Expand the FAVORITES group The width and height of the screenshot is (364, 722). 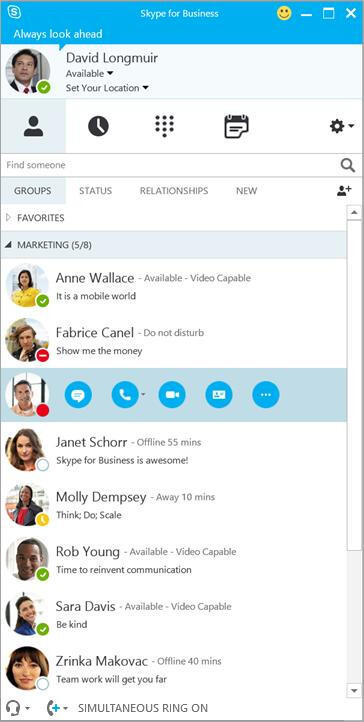[8, 218]
